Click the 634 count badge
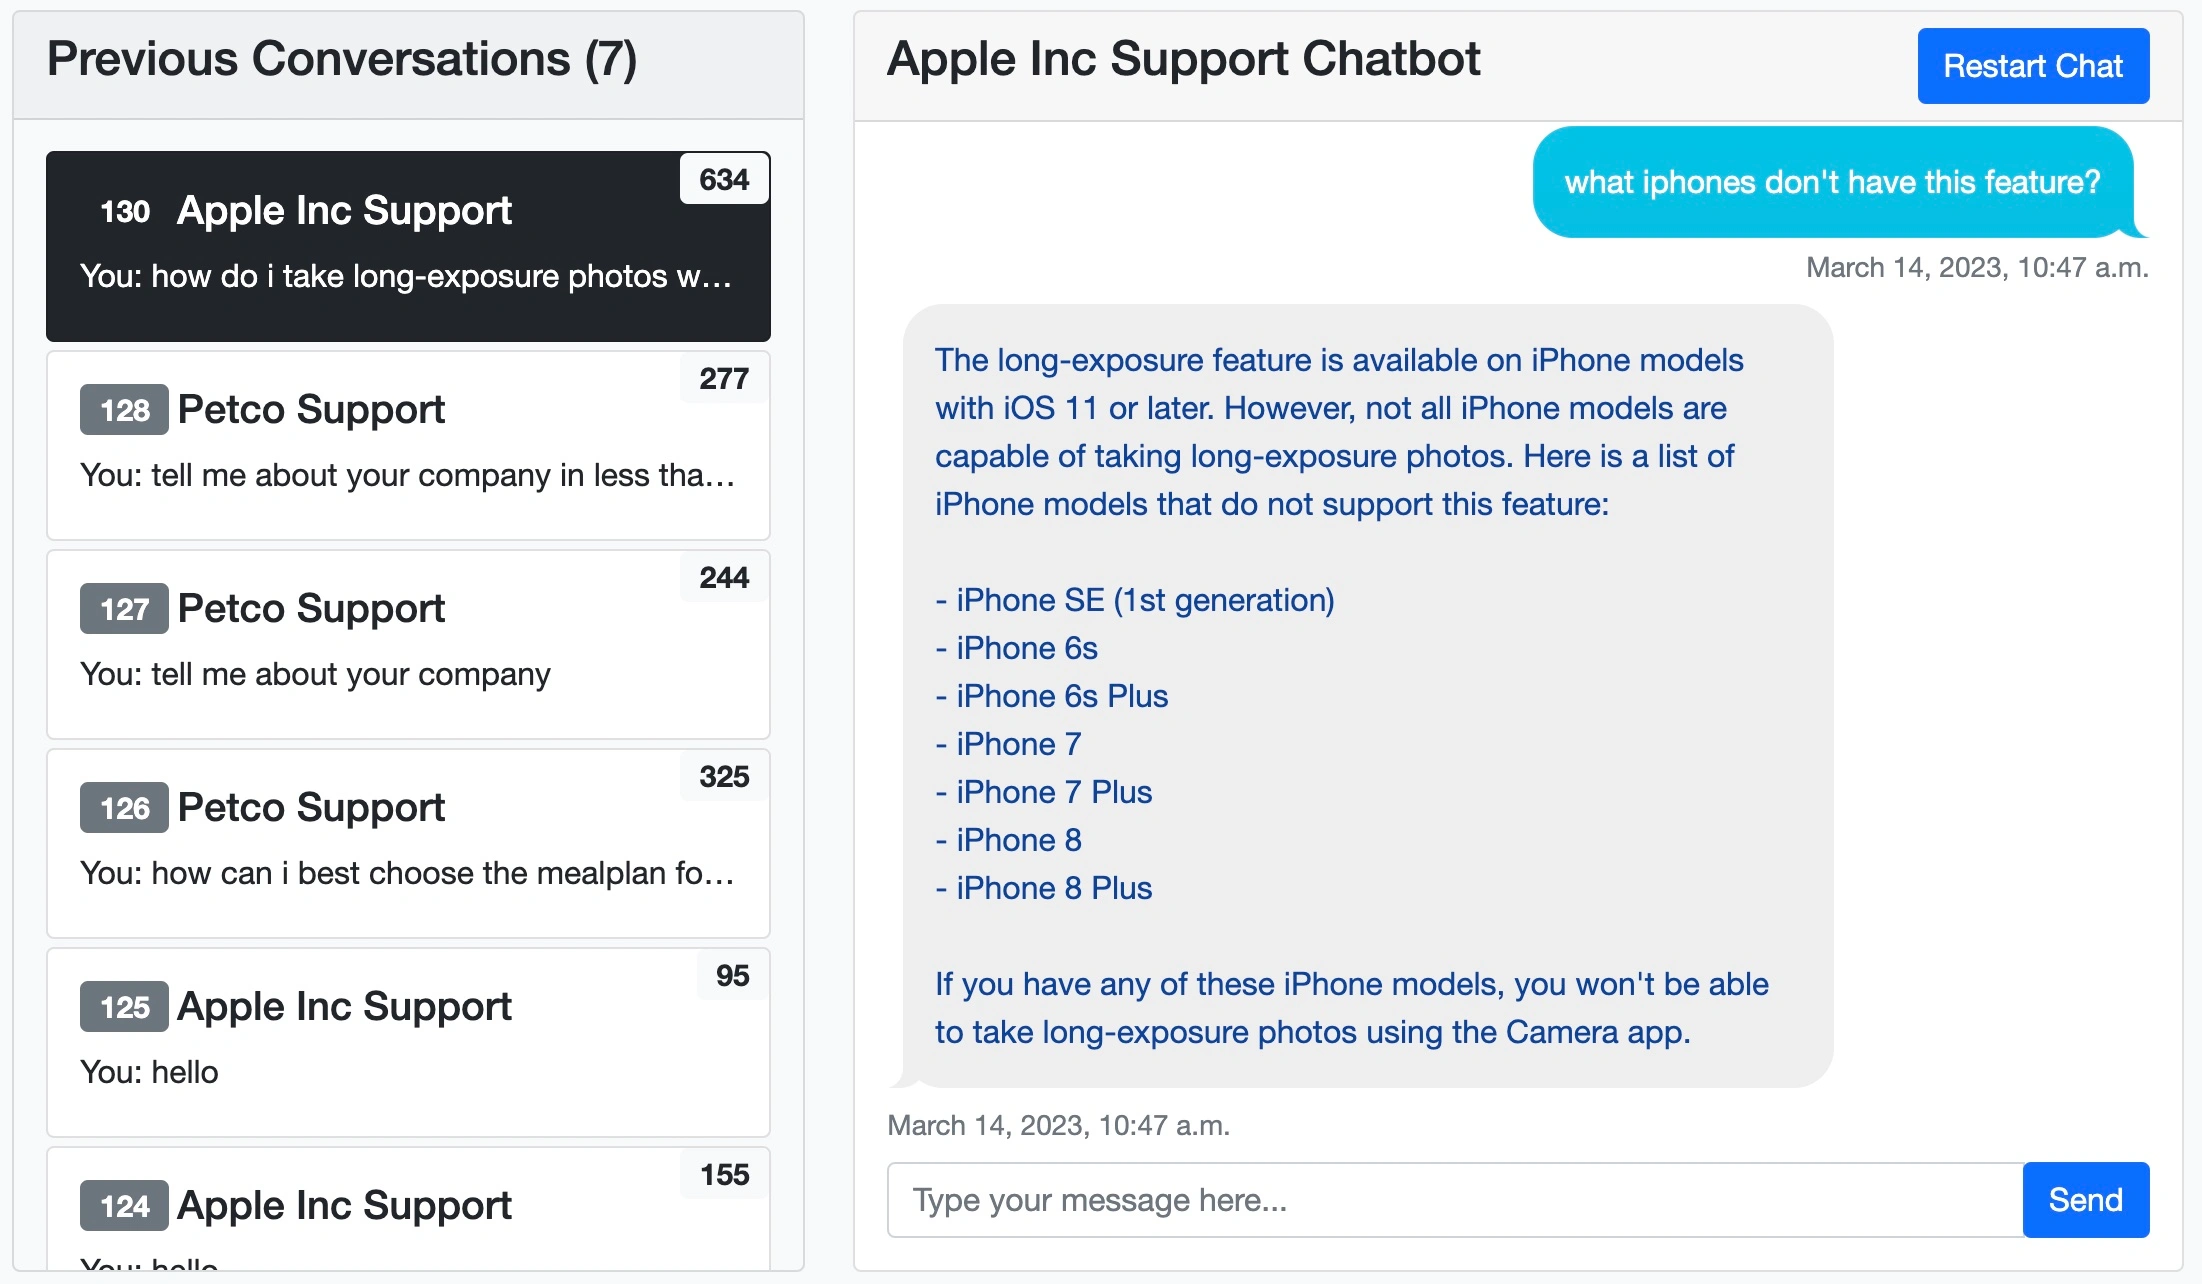 click(724, 179)
